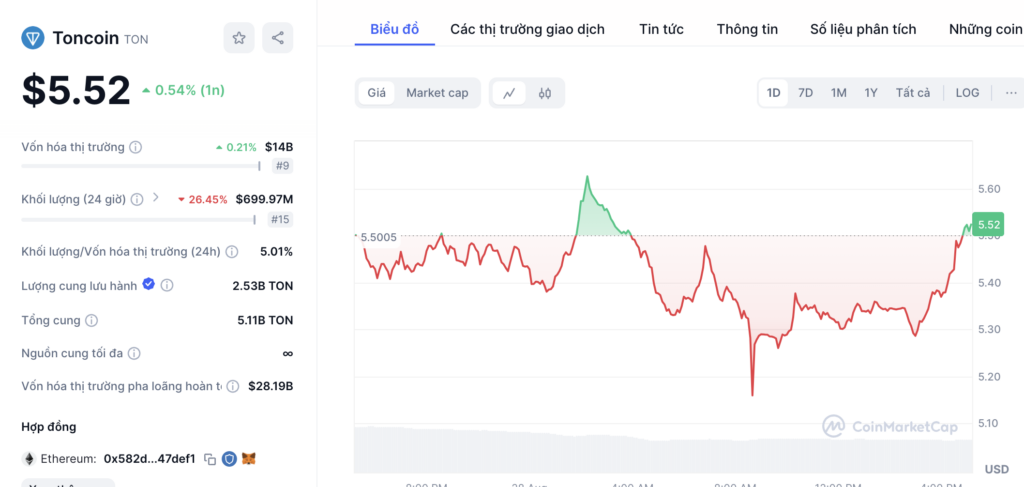Open info icon beside Vốn hóa pha loãng

[x=232, y=386]
